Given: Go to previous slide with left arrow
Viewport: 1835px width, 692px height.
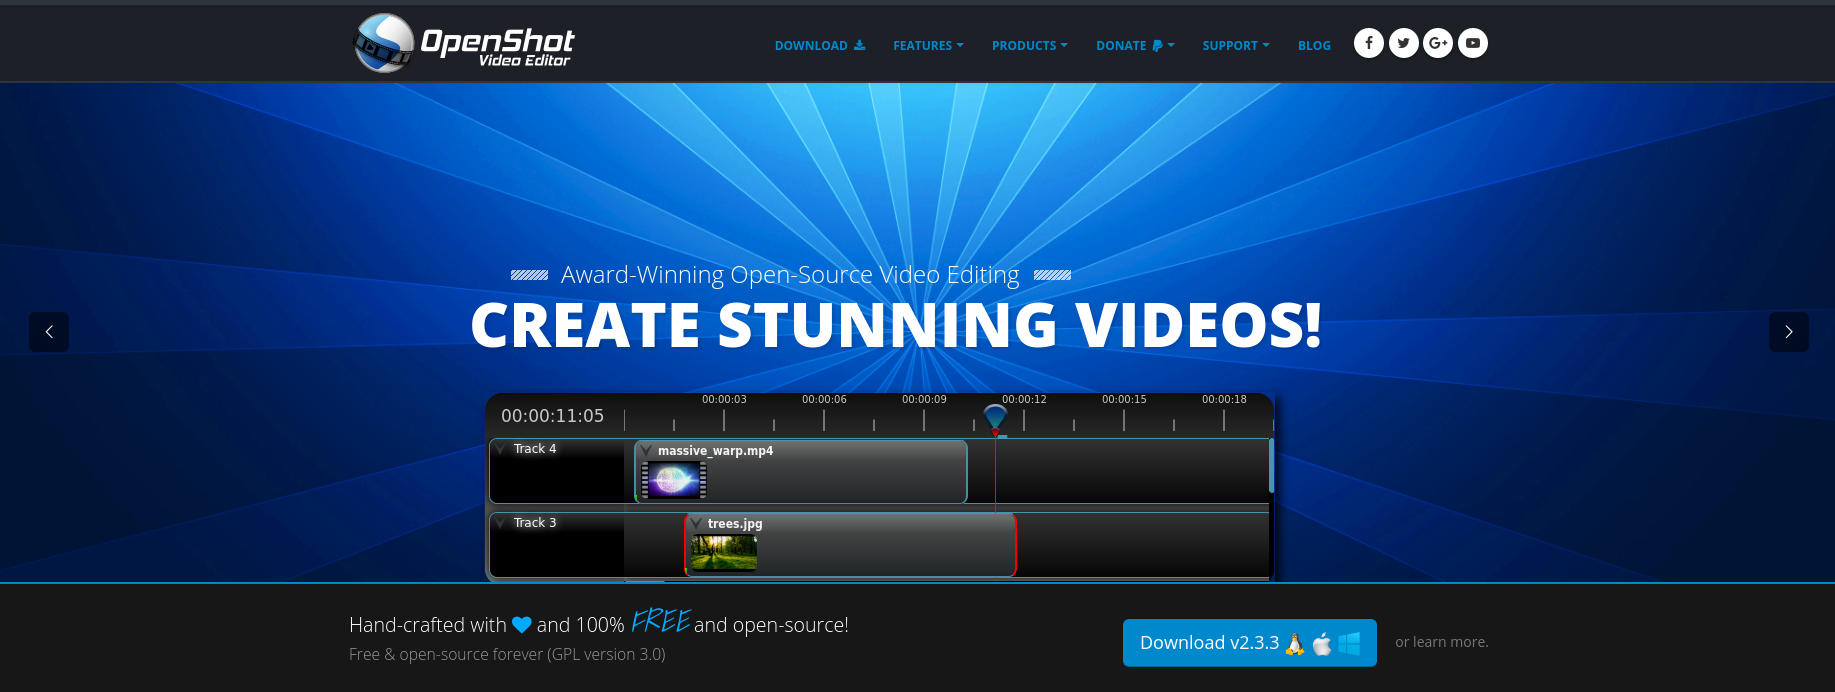Looking at the screenshot, I should coord(49,332).
